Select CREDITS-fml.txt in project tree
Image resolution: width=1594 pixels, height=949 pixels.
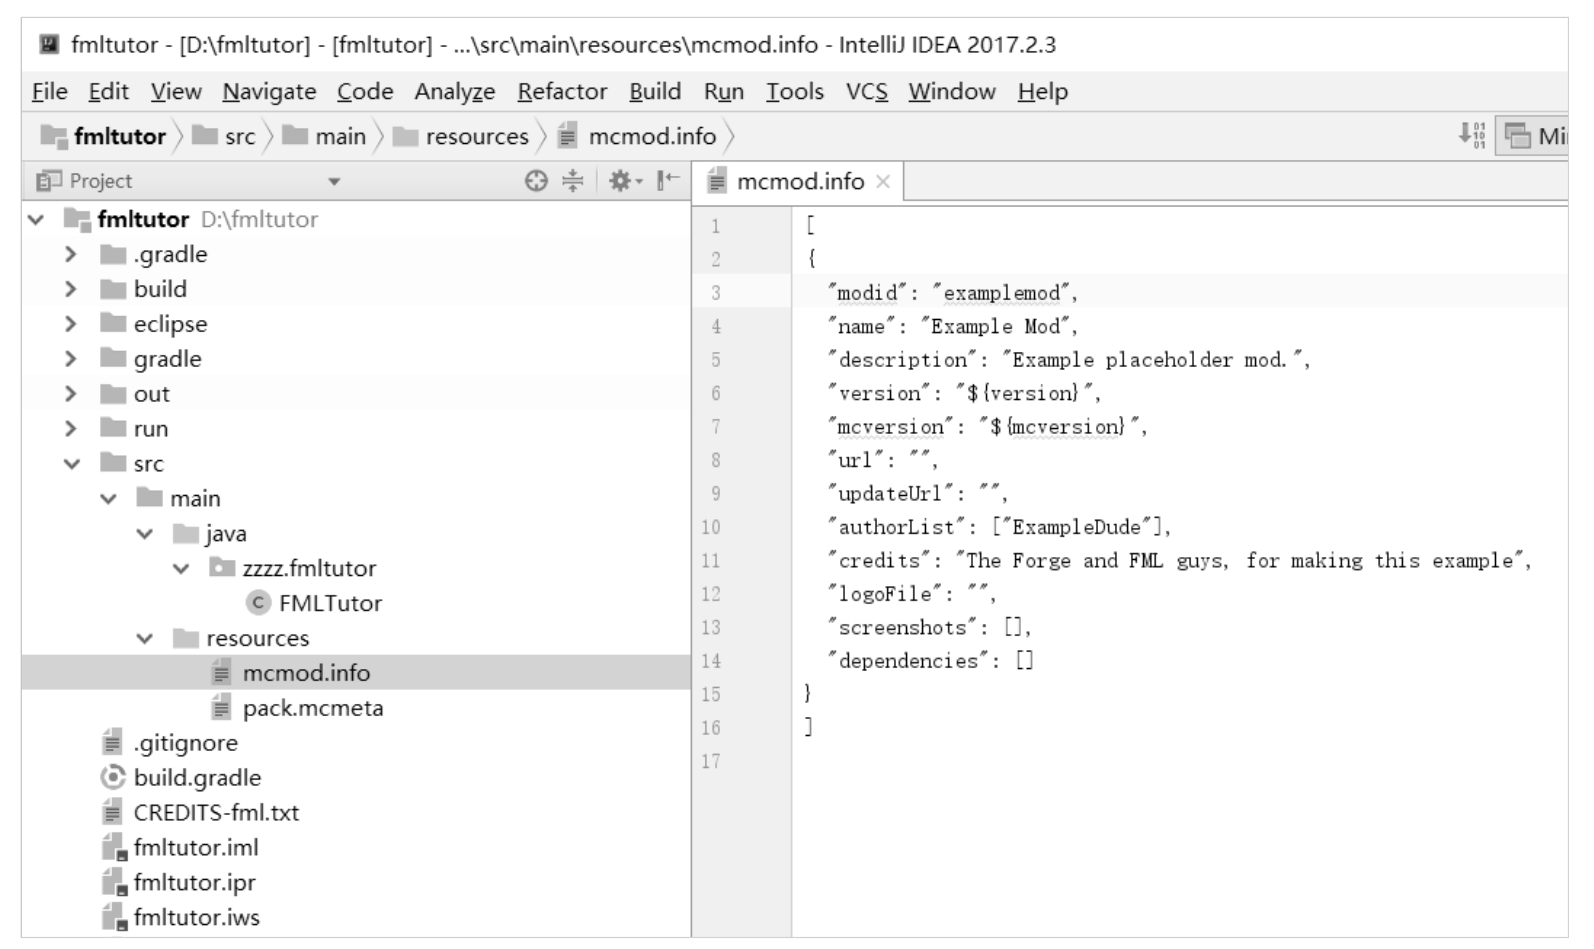click(216, 813)
